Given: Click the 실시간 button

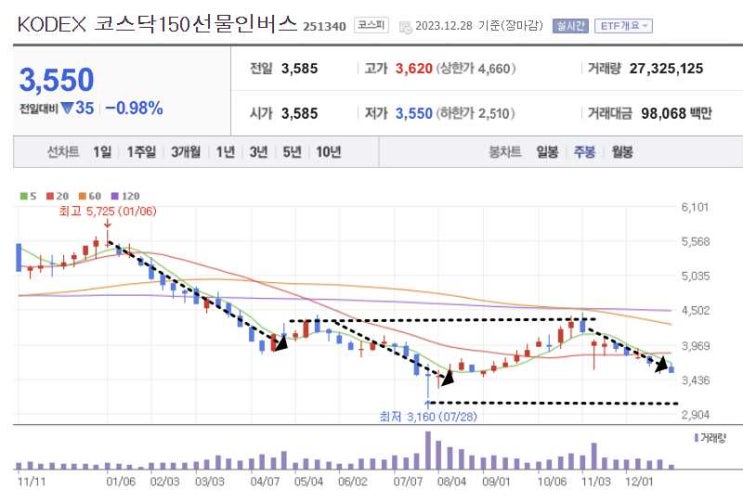Looking at the screenshot, I should pyautogui.click(x=570, y=26).
